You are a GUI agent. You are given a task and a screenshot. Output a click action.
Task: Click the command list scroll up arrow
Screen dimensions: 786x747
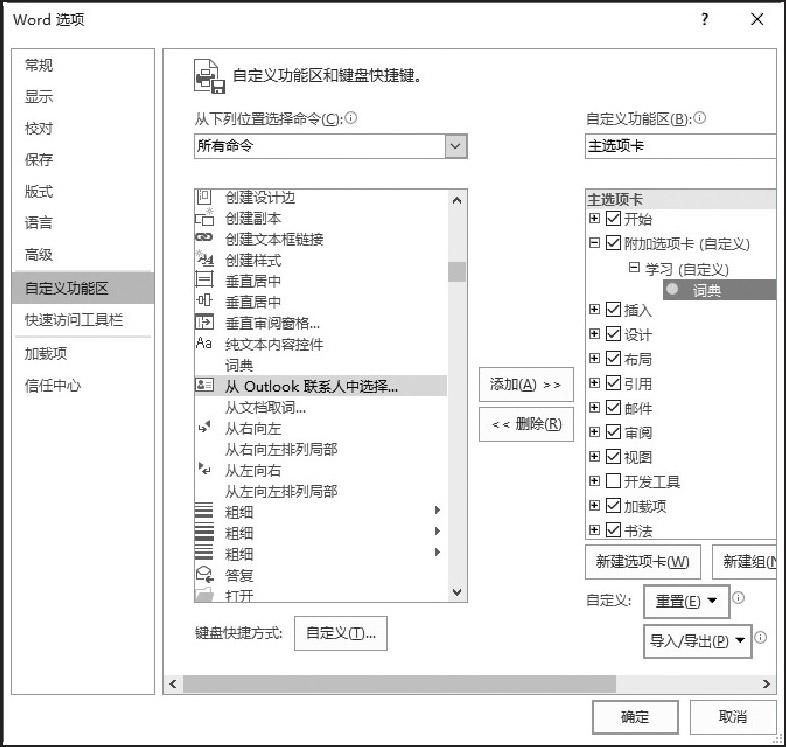457,201
